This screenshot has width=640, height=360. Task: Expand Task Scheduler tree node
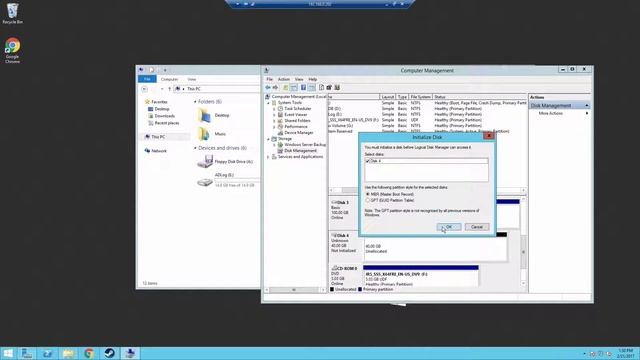[274, 109]
